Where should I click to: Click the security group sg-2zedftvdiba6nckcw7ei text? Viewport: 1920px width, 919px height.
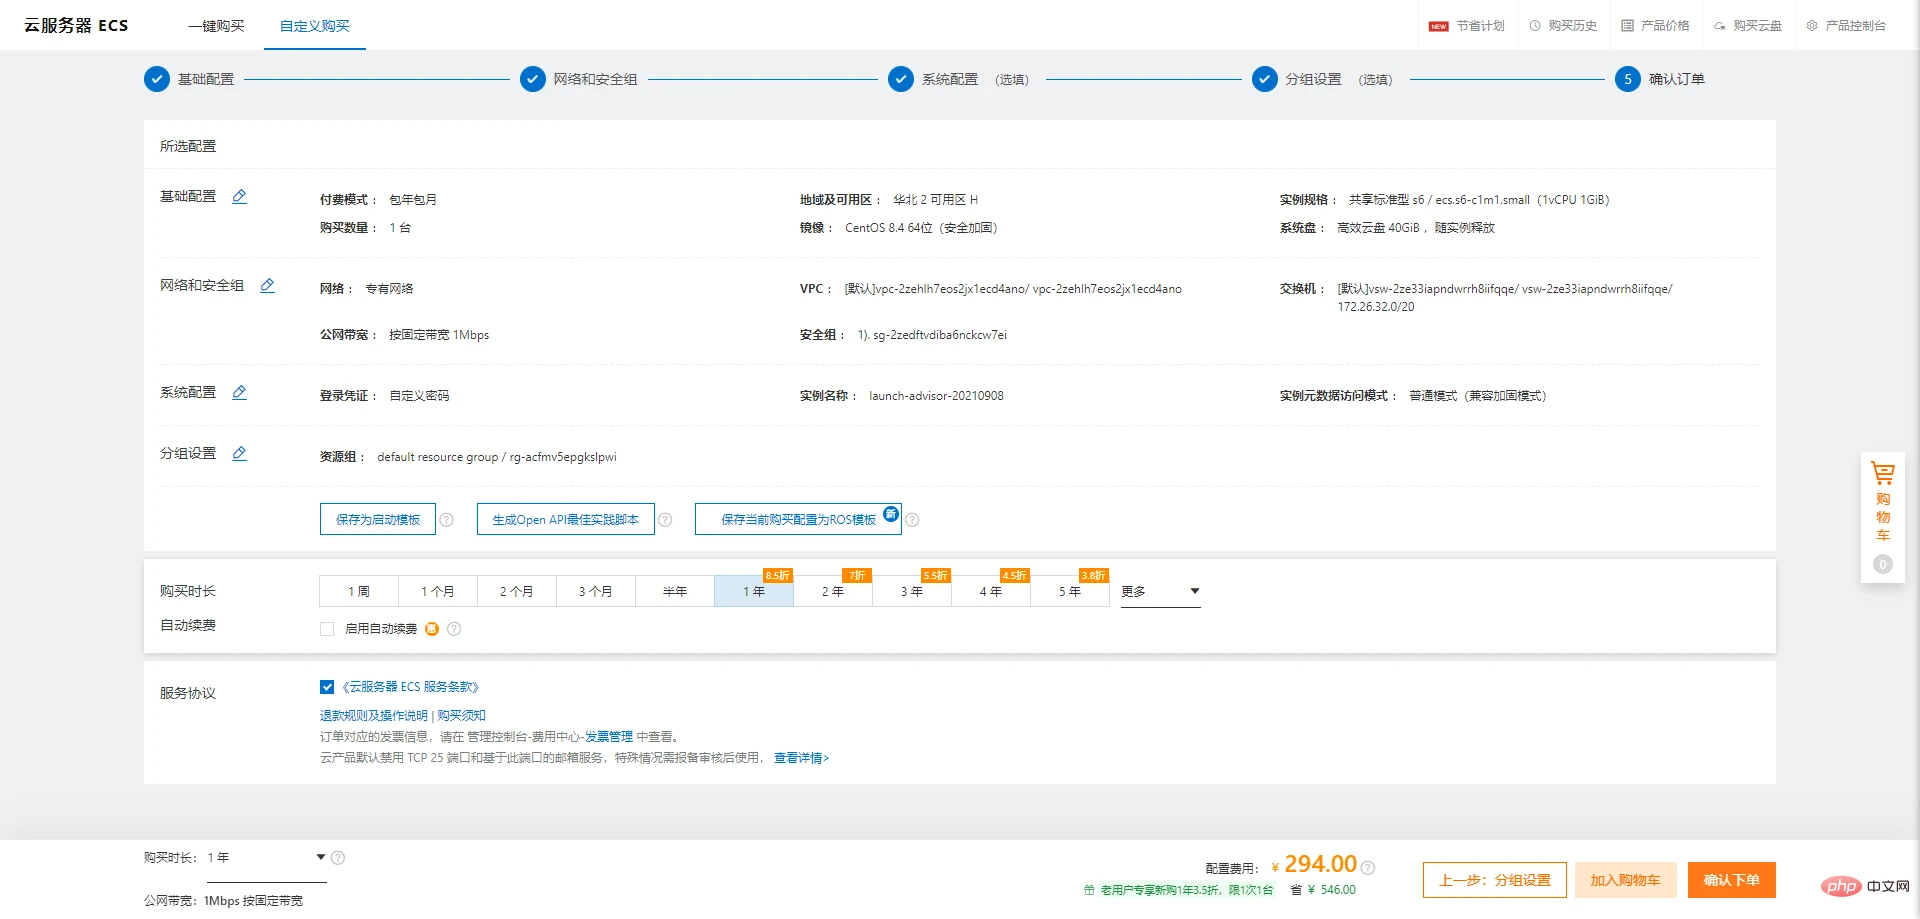pos(940,335)
